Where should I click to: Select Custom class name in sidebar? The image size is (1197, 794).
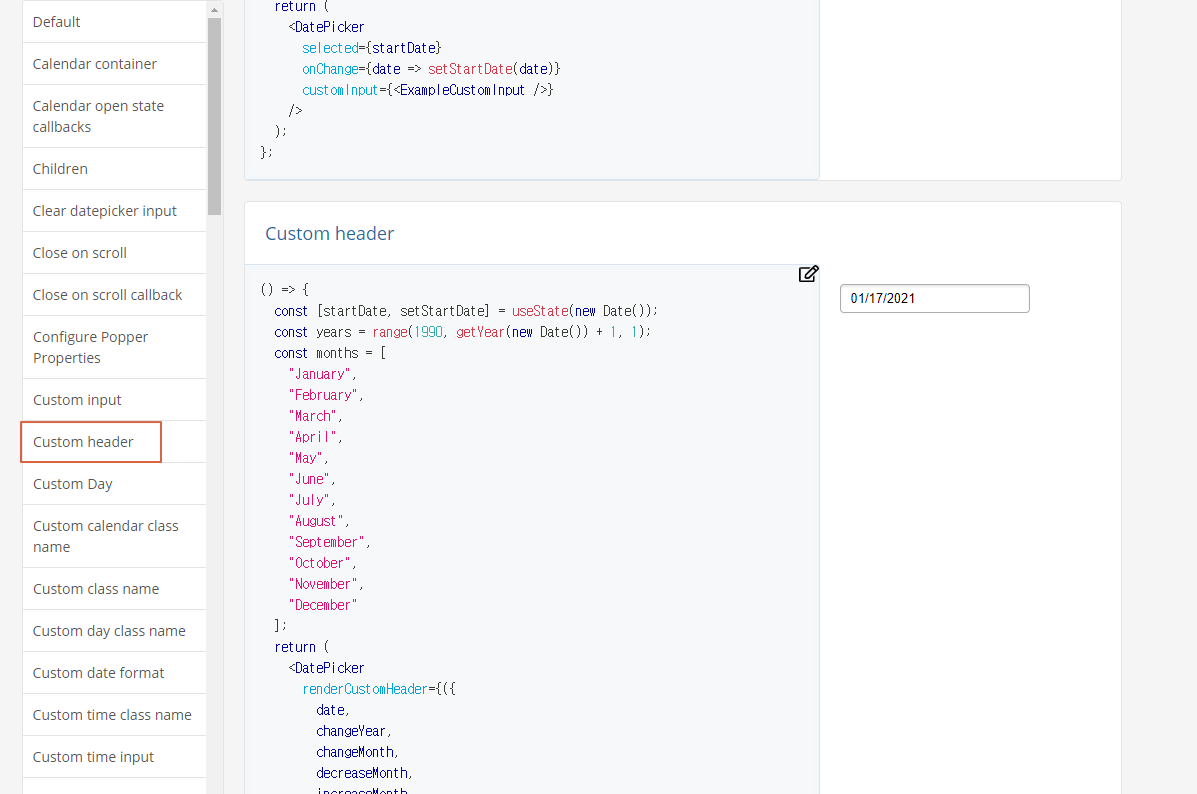click(95, 588)
